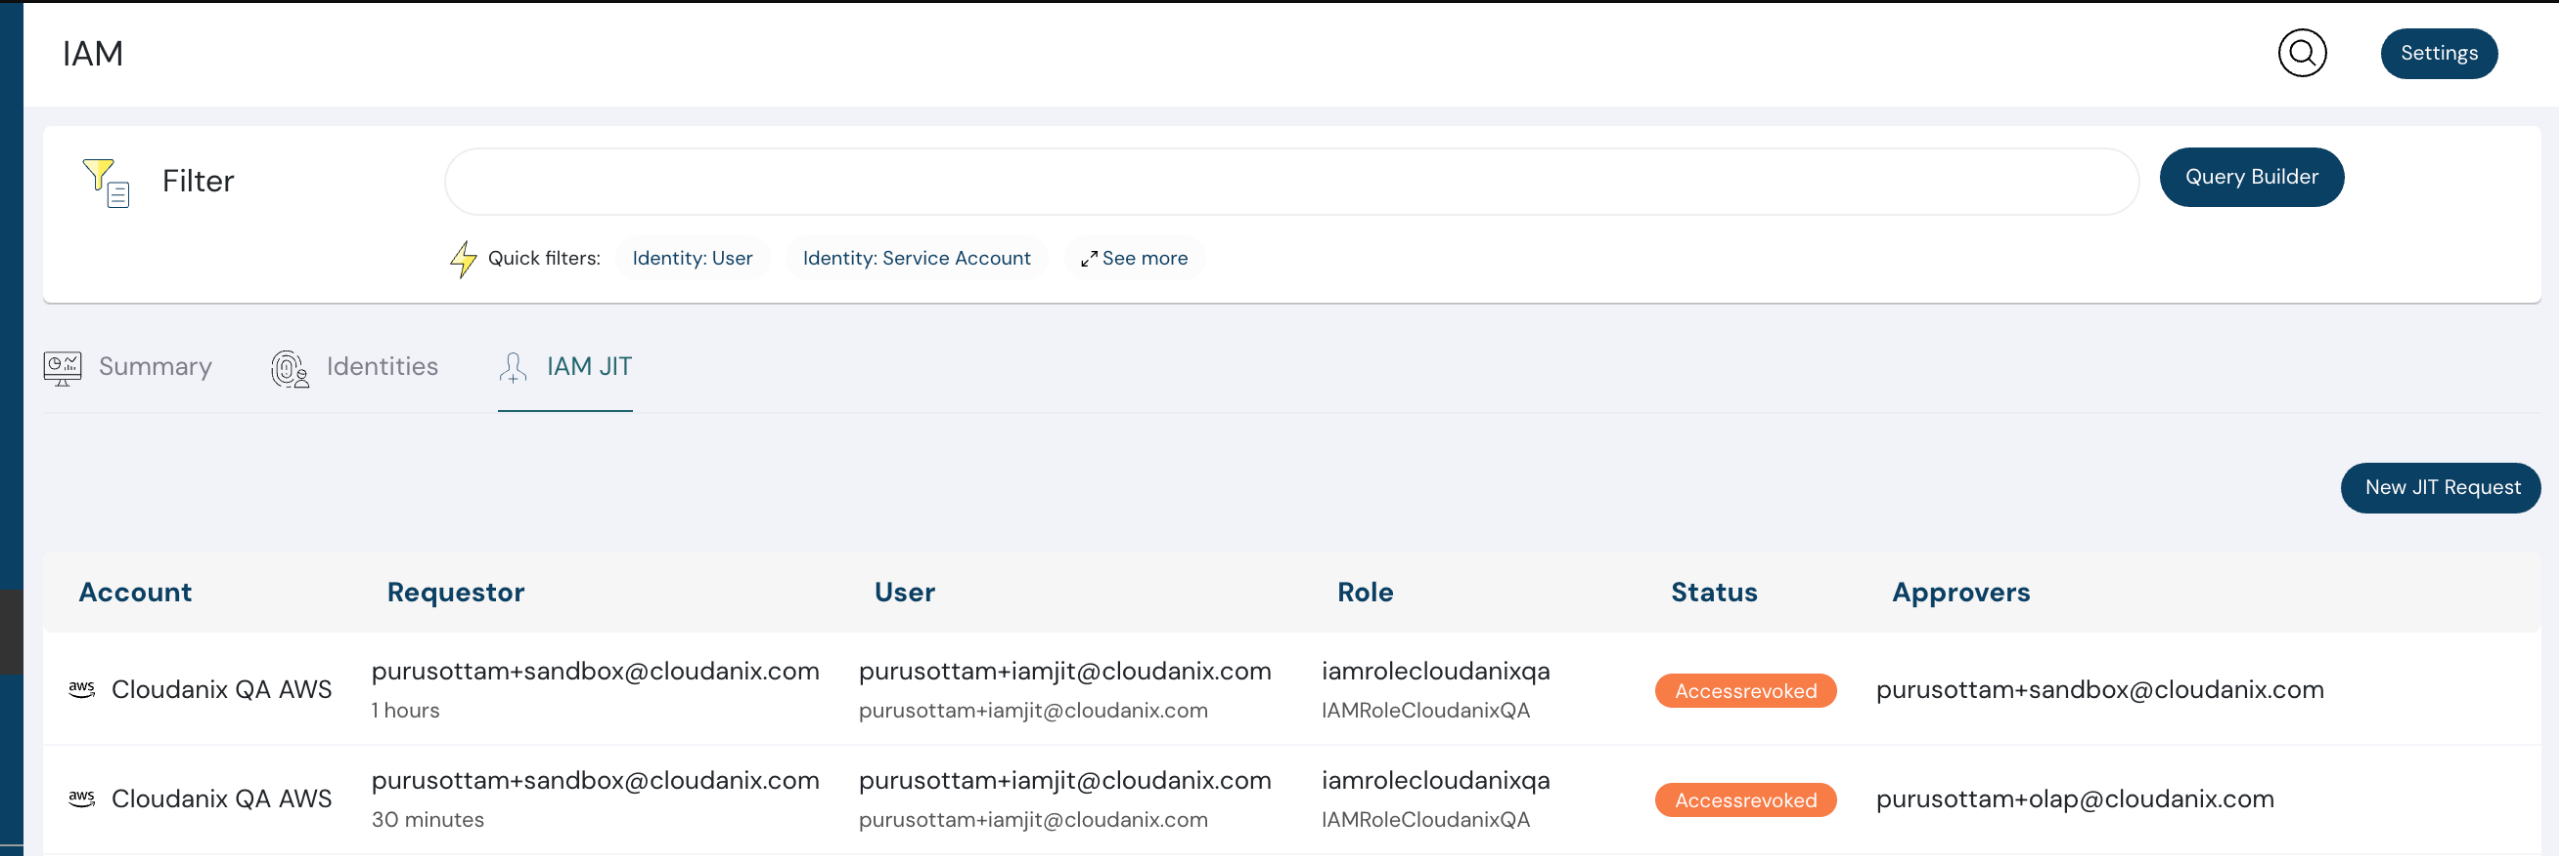The height and width of the screenshot is (856, 2559).
Task: Click IAMRoleCloudanixQA in the 30 minutes row
Action: coord(1425,819)
